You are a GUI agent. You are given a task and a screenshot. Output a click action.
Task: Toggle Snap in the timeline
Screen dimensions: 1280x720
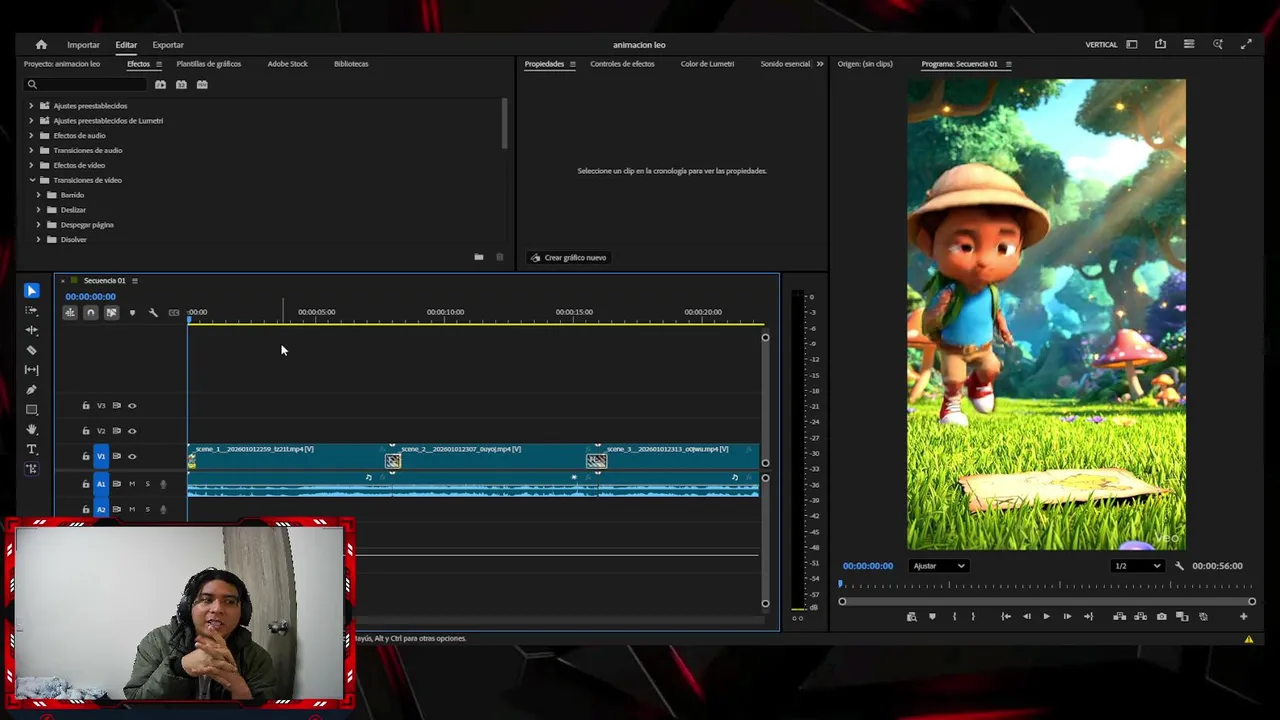click(x=90, y=313)
